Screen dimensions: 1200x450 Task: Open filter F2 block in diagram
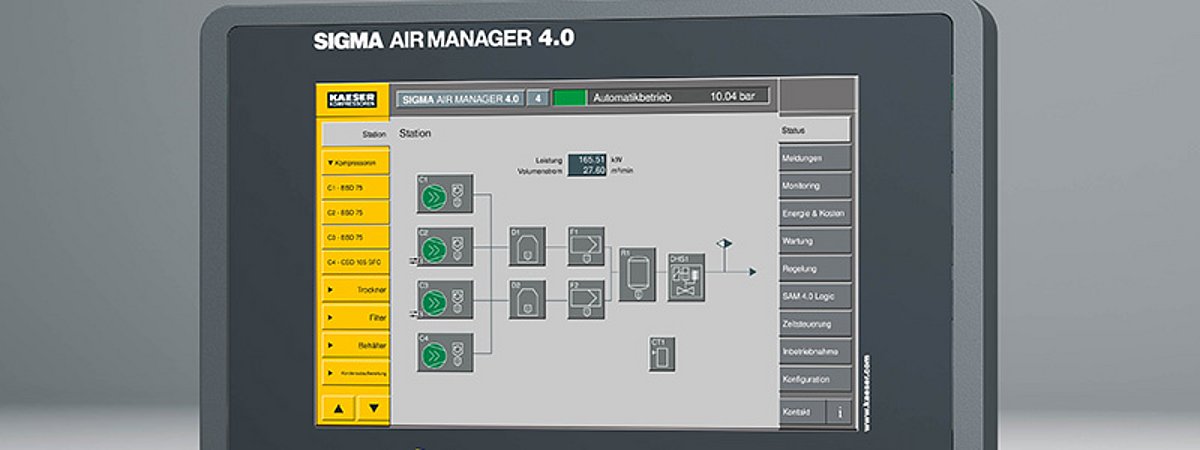(586, 299)
